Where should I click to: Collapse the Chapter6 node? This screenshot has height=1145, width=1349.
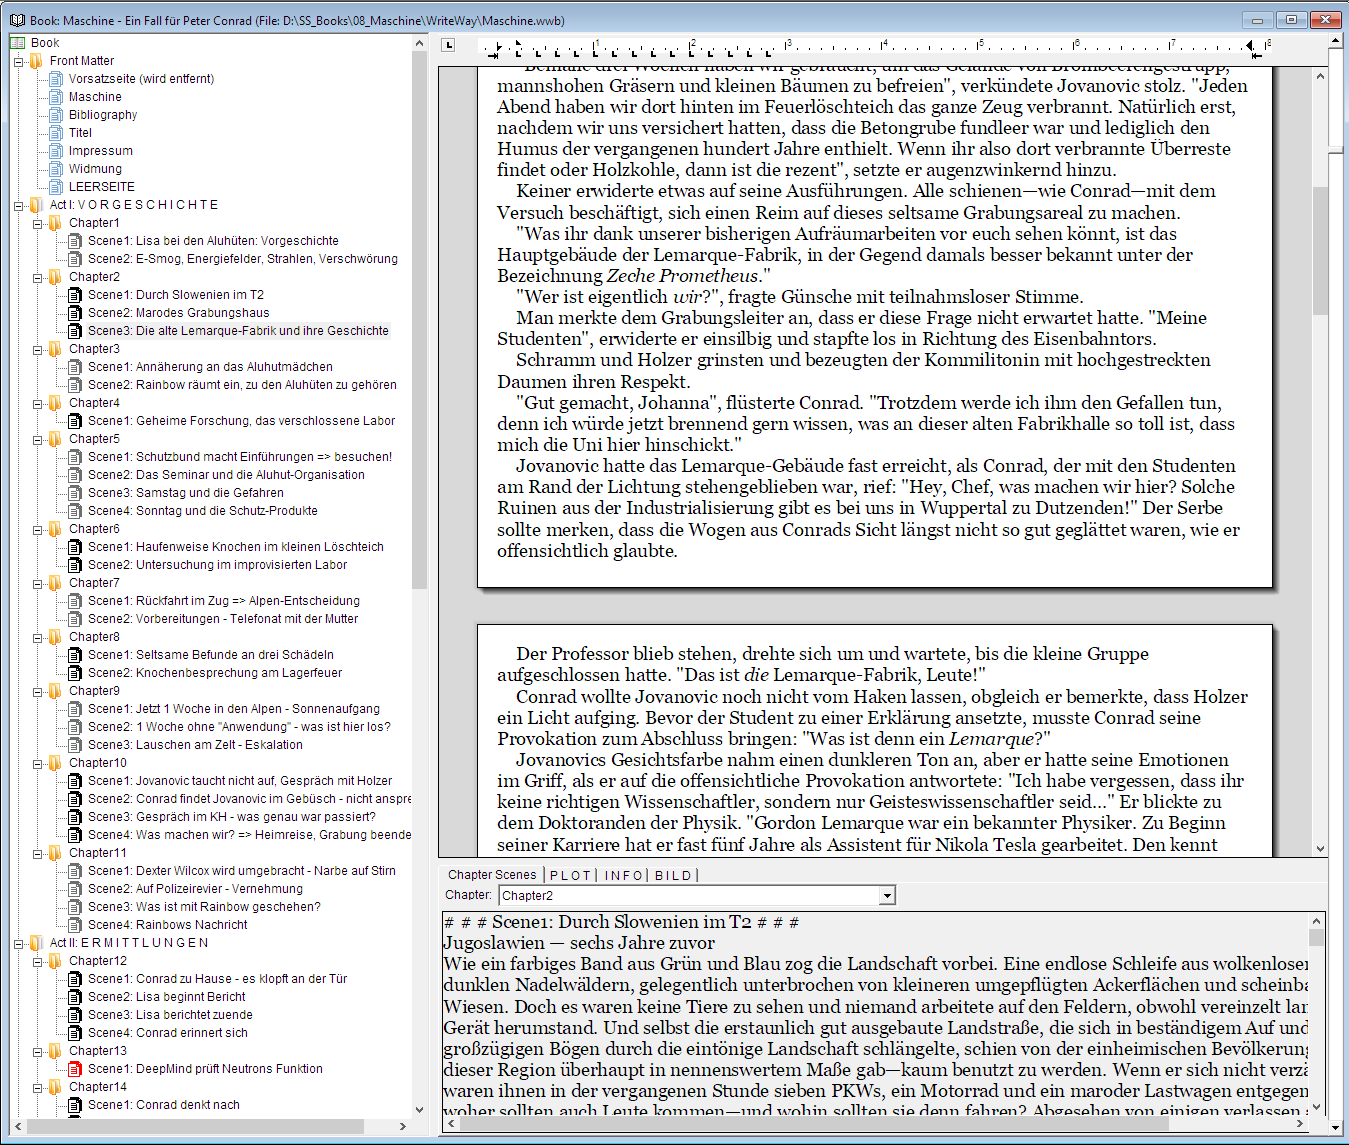pyautogui.click(x=37, y=529)
